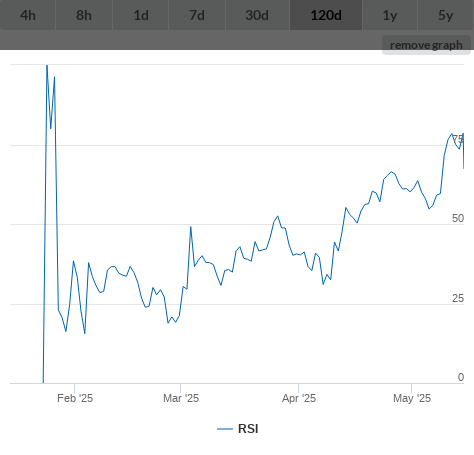This screenshot has width=474, height=455.
Task: Switch chart to 30d range
Action: tap(257, 15)
